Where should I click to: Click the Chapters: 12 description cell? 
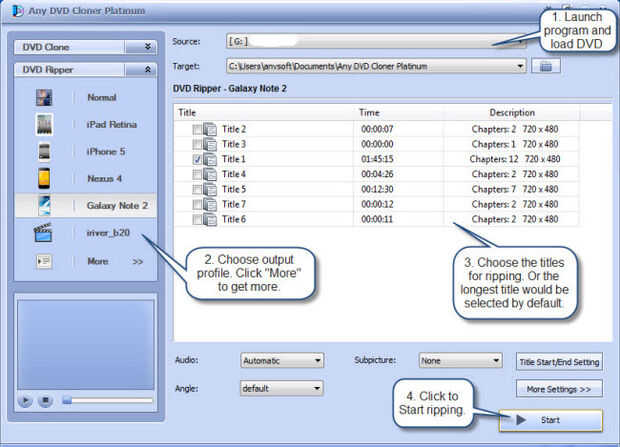(x=514, y=159)
